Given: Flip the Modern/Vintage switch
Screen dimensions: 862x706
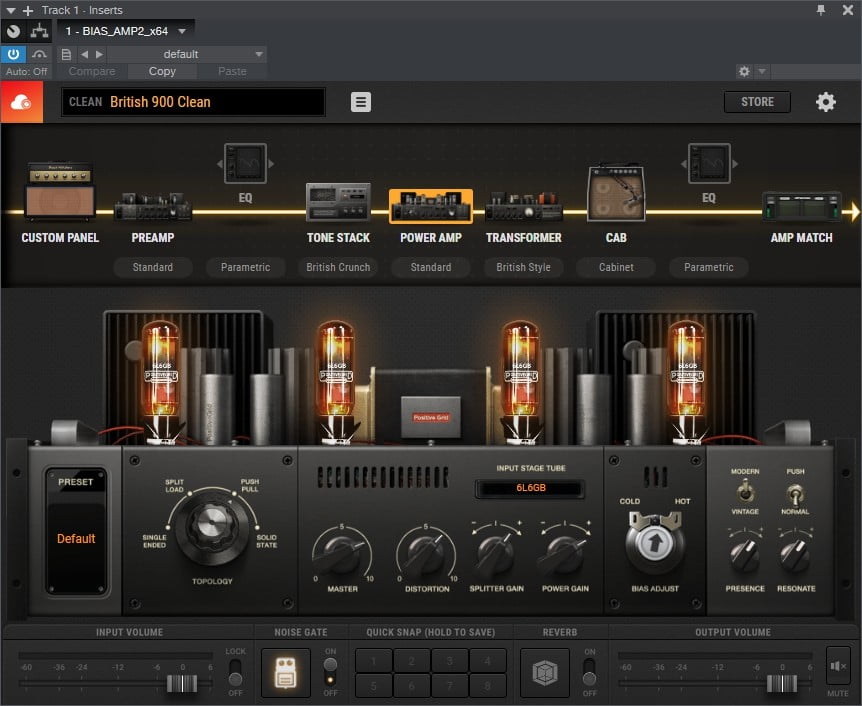Looking at the screenshot, I should pos(745,491).
